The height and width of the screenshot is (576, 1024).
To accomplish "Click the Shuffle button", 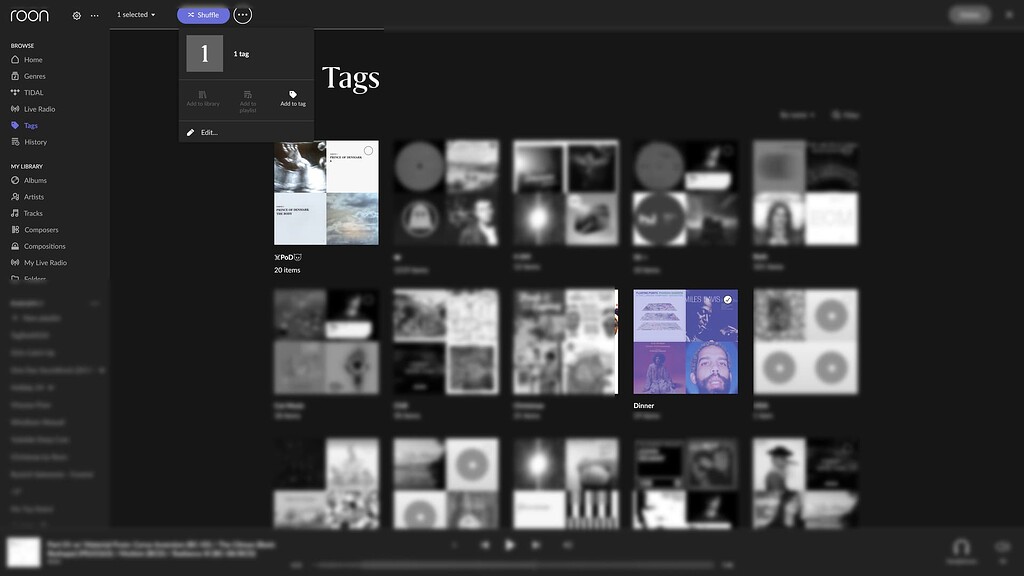I will pyautogui.click(x=203, y=14).
